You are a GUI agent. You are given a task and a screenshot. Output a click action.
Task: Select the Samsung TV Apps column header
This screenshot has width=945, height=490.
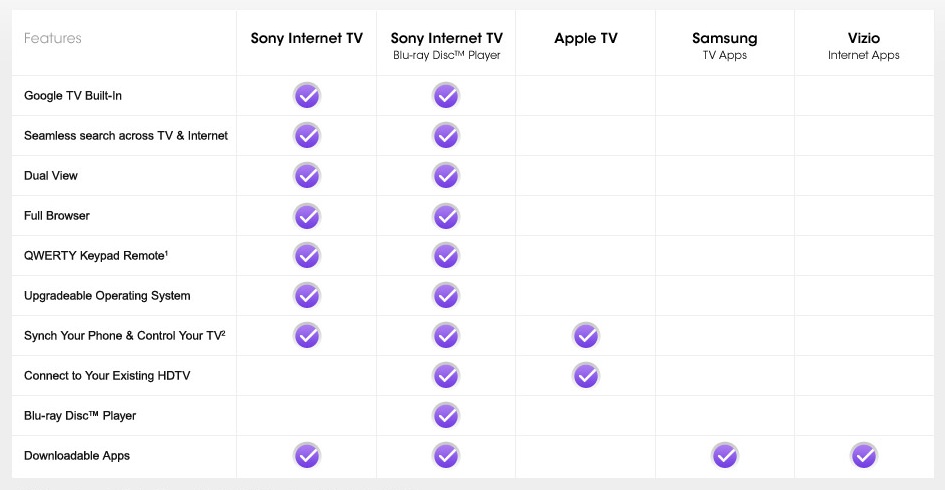coord(724,46)
